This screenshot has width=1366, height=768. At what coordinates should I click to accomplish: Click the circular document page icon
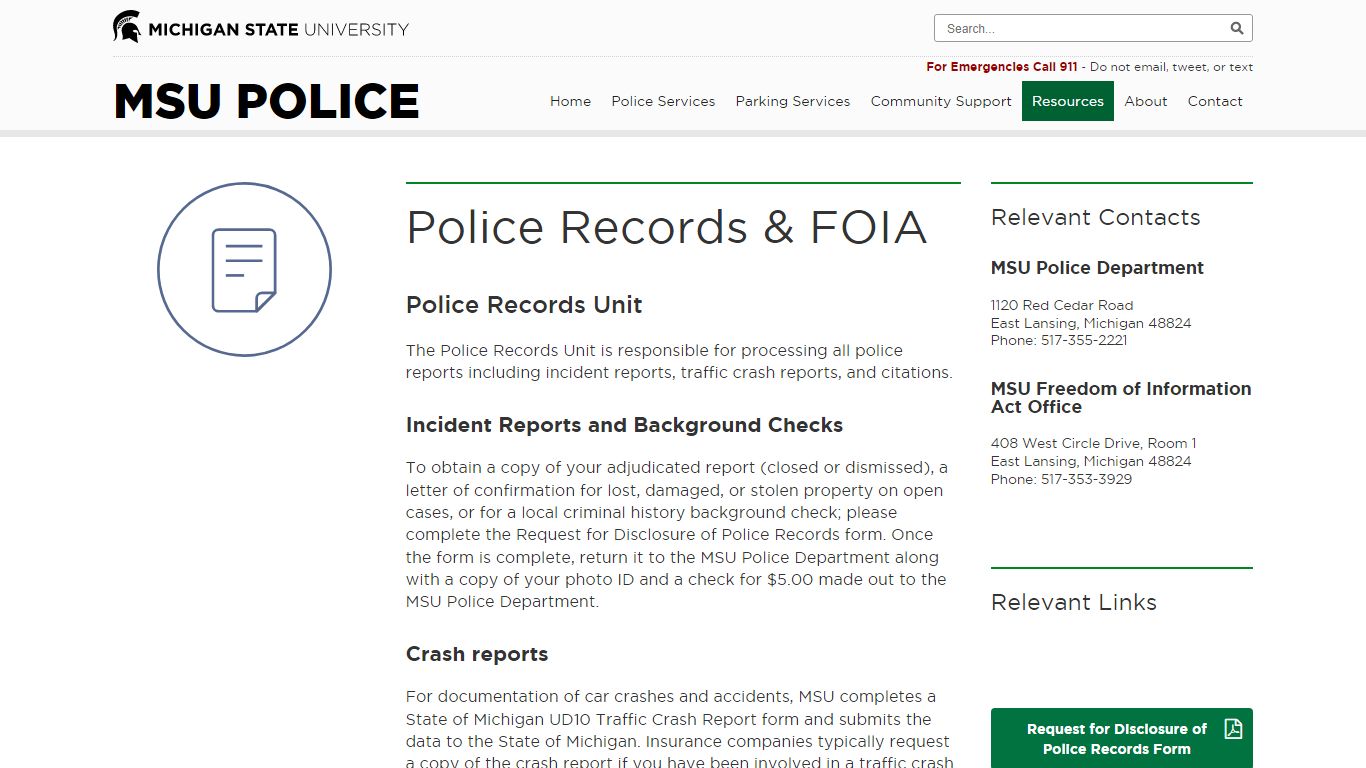click(x=244, y=269)
